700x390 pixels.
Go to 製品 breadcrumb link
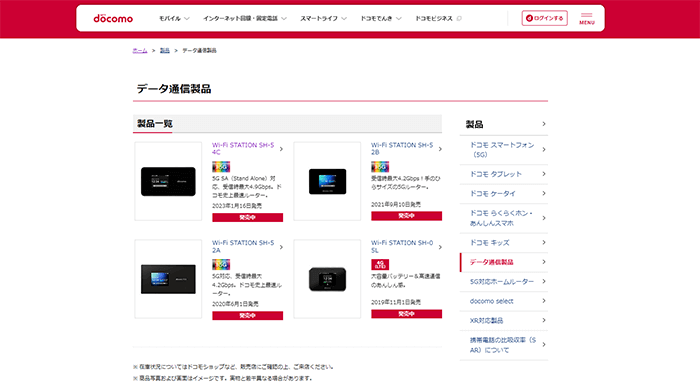pos(165,50)
